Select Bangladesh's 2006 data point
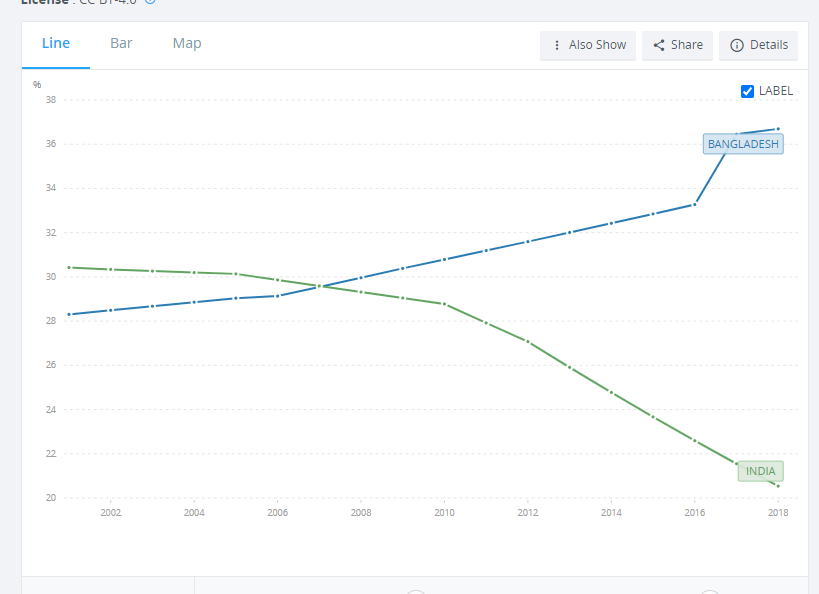This screenshot has width=819, height=594. tap(278, 296)
